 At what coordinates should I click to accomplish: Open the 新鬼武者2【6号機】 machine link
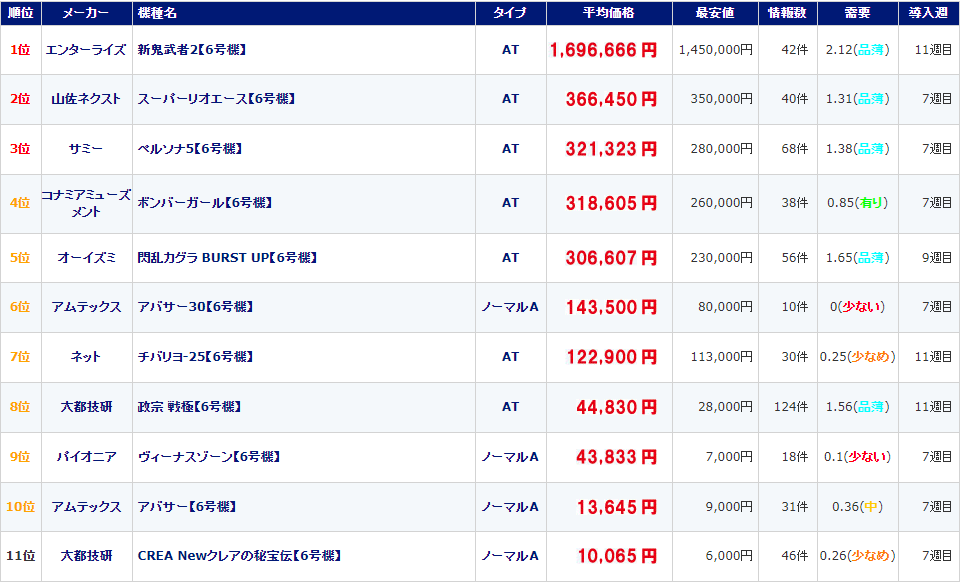coord(192,50)
